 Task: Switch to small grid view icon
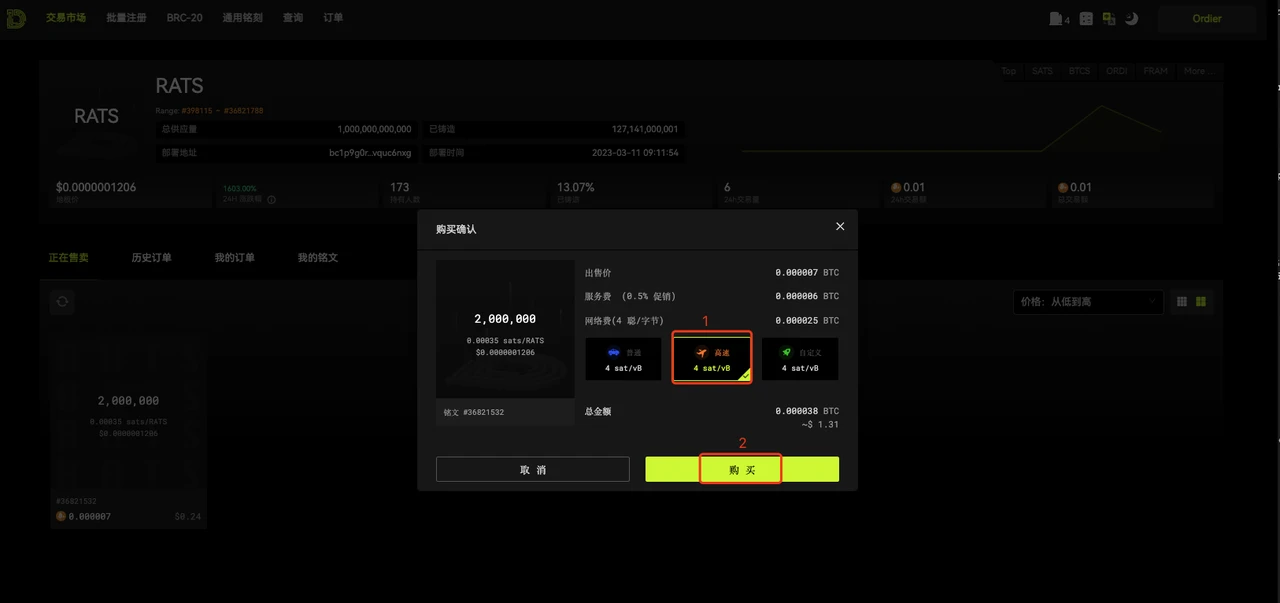click(x=1182, y=301)
